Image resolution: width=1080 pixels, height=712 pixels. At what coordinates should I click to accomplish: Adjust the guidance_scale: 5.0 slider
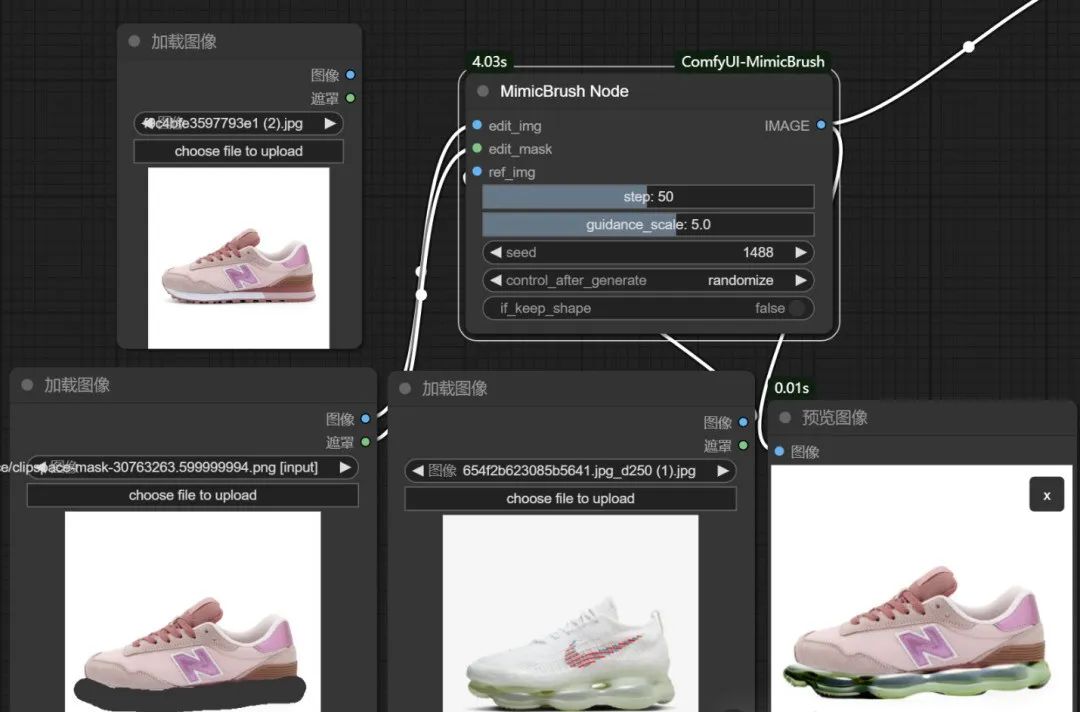coord(648,224)
